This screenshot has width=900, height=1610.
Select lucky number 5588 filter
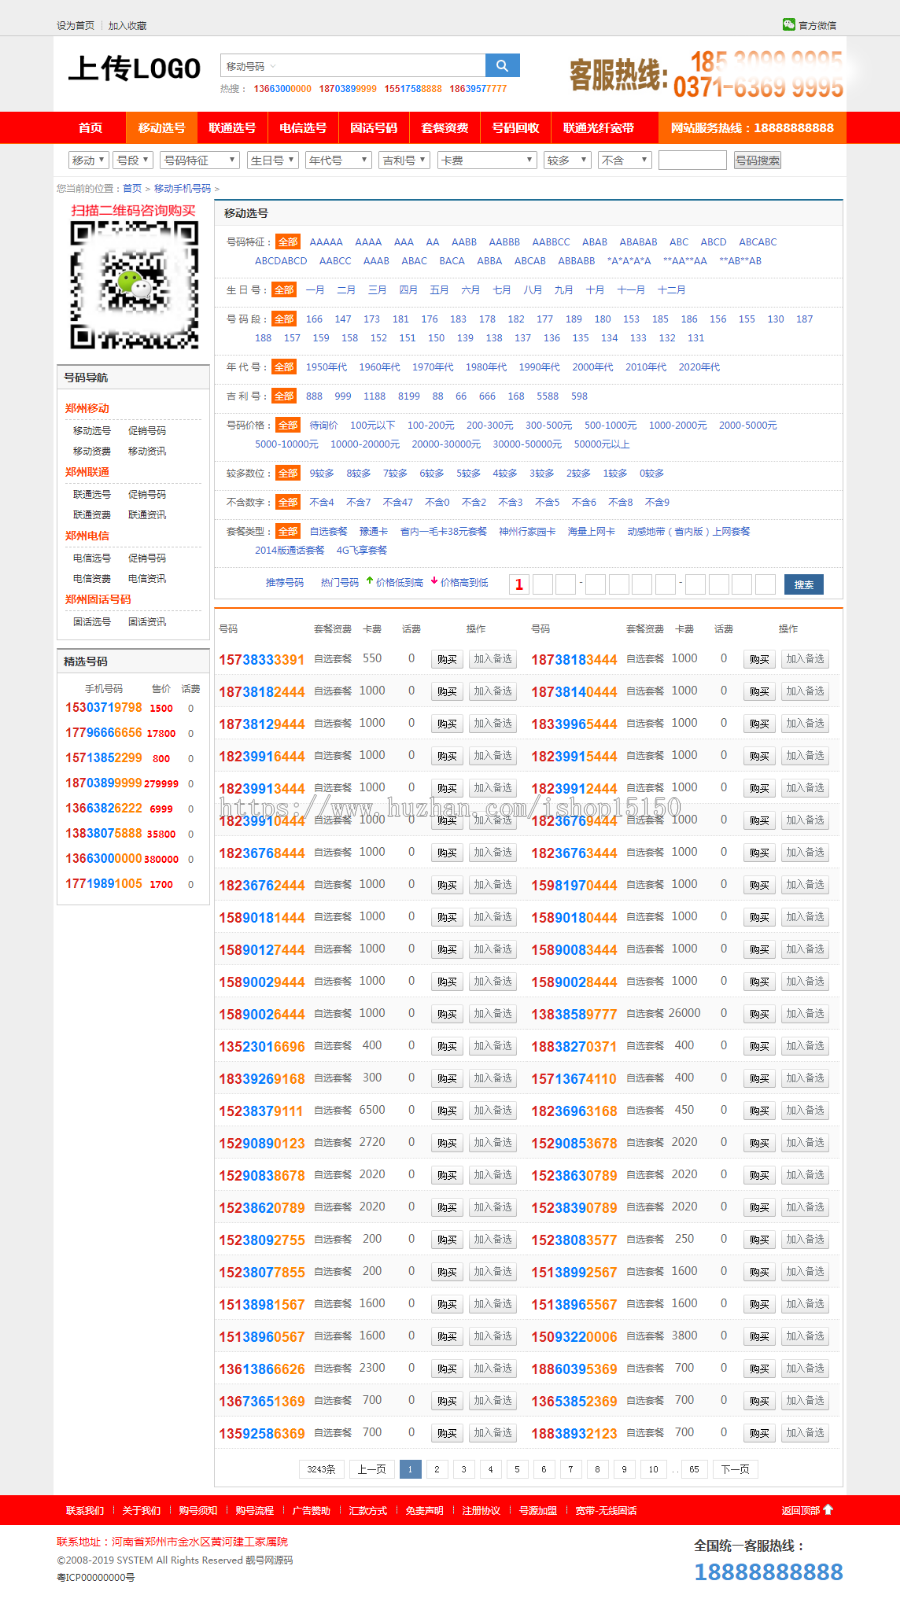[x=547, y=396]
